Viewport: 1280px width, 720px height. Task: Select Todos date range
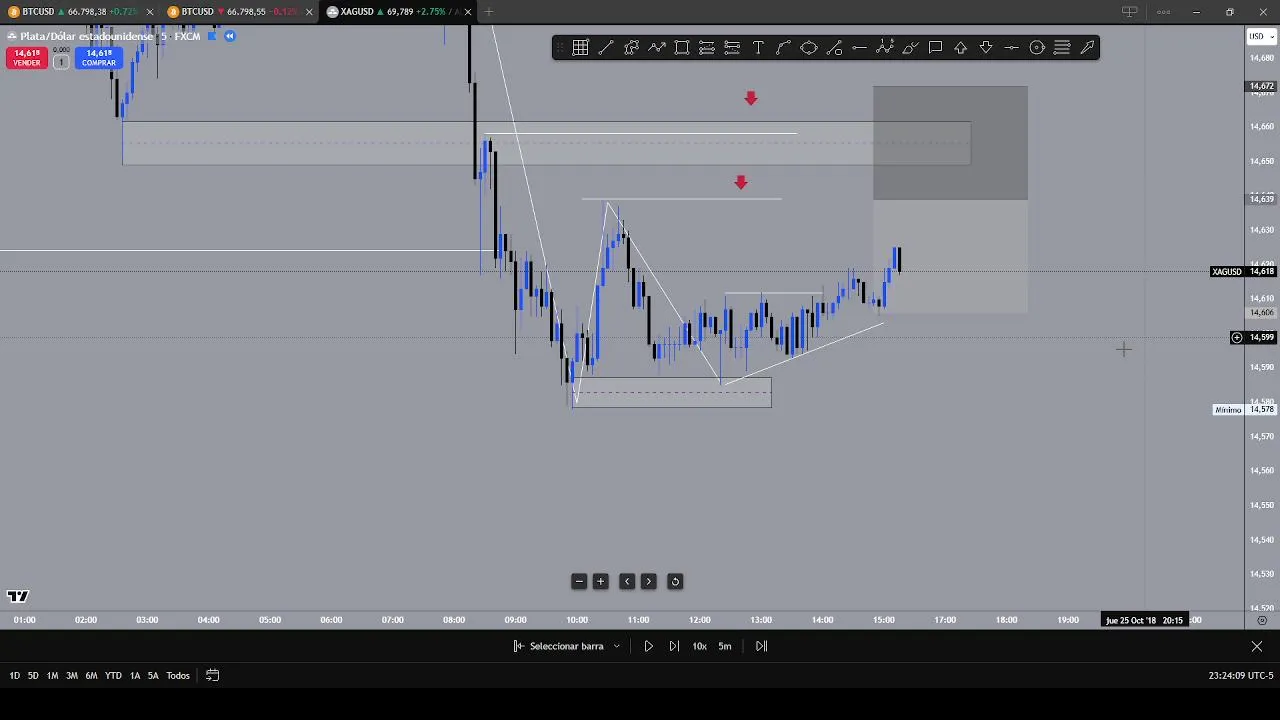pos(178,676)
